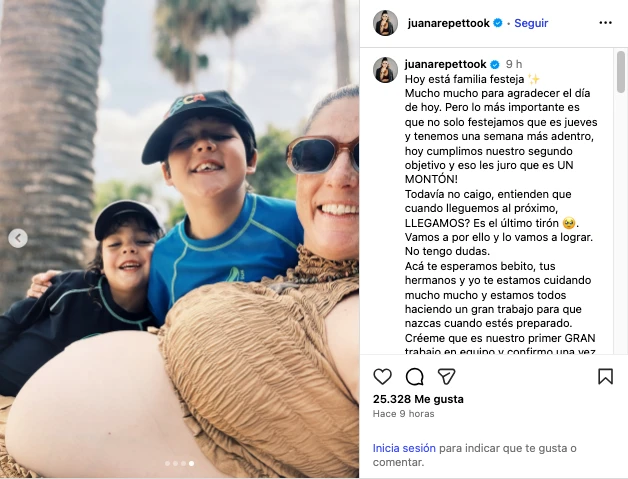
Task: Click the caption profile avatar
Action: coord(385,70)
